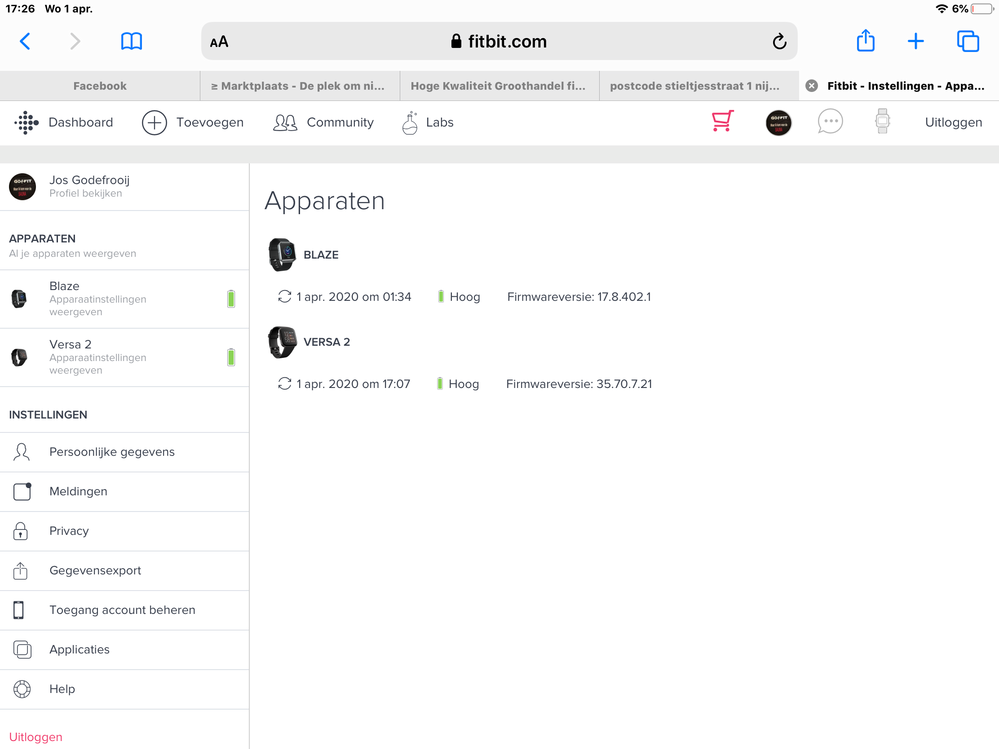Click the red Uitloggen link in sidebar

coord(36,737)
